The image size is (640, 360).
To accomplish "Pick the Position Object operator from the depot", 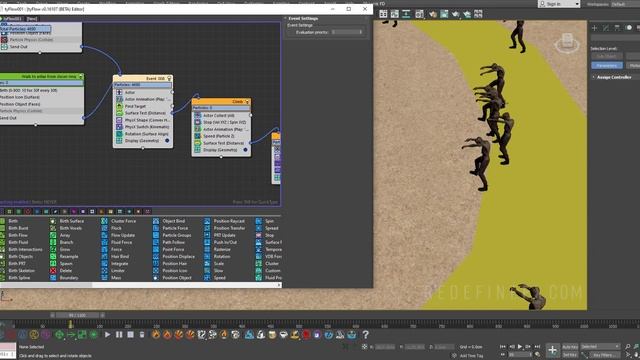I will pyautogui.click(x=172, y=278).
